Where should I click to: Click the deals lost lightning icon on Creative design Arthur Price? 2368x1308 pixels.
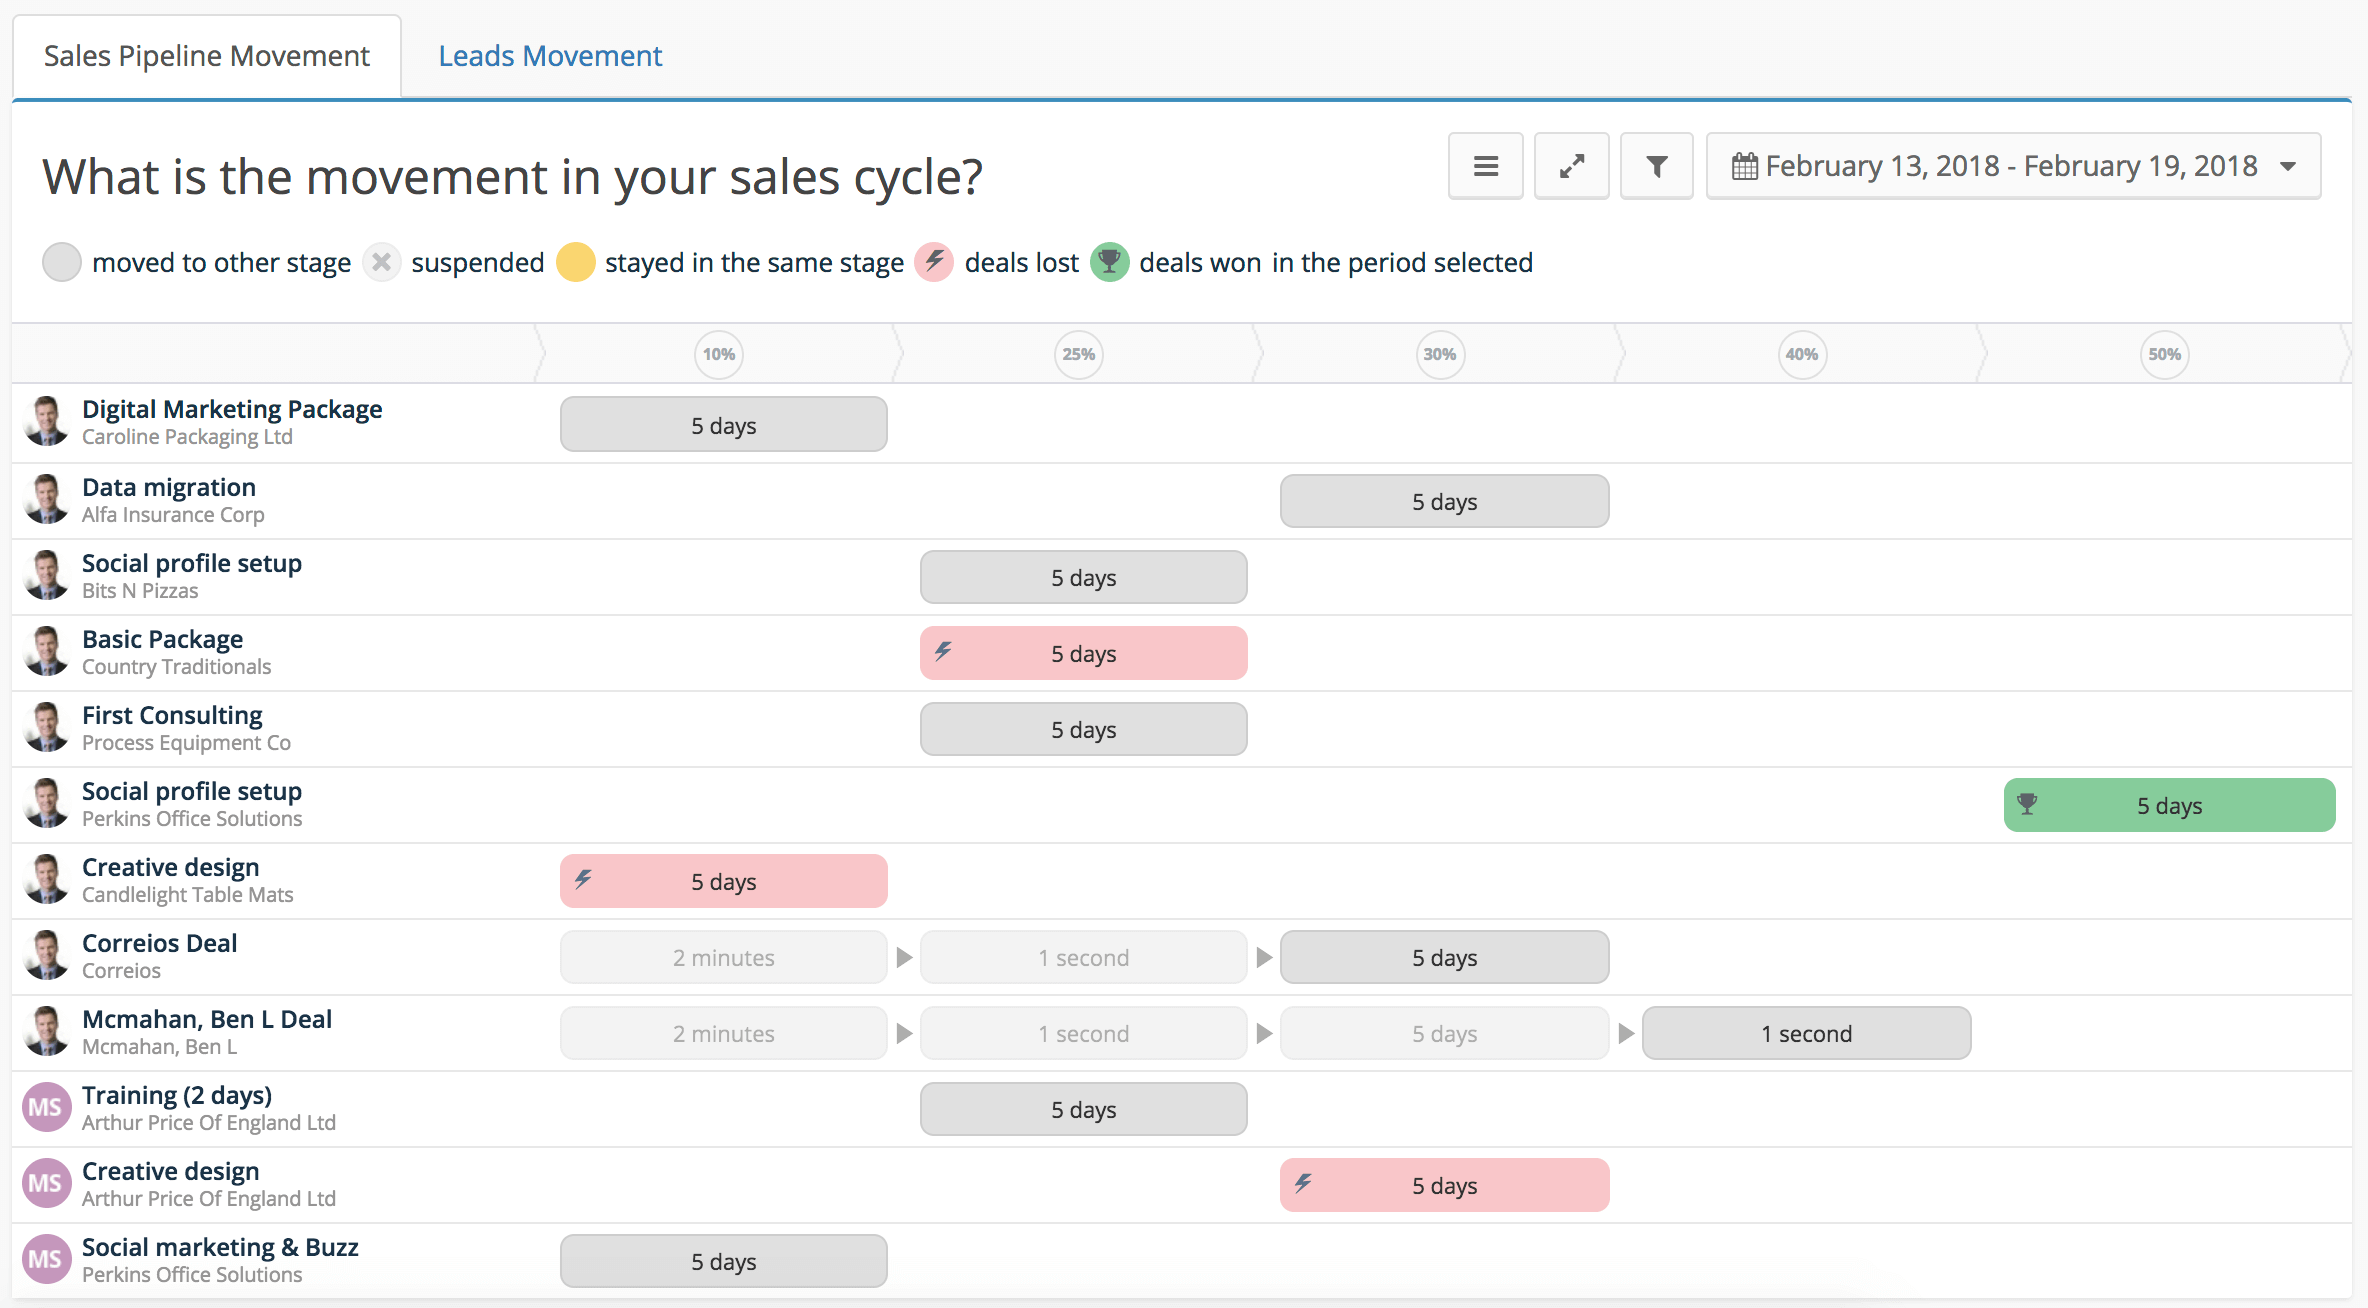(1300, 1184)
